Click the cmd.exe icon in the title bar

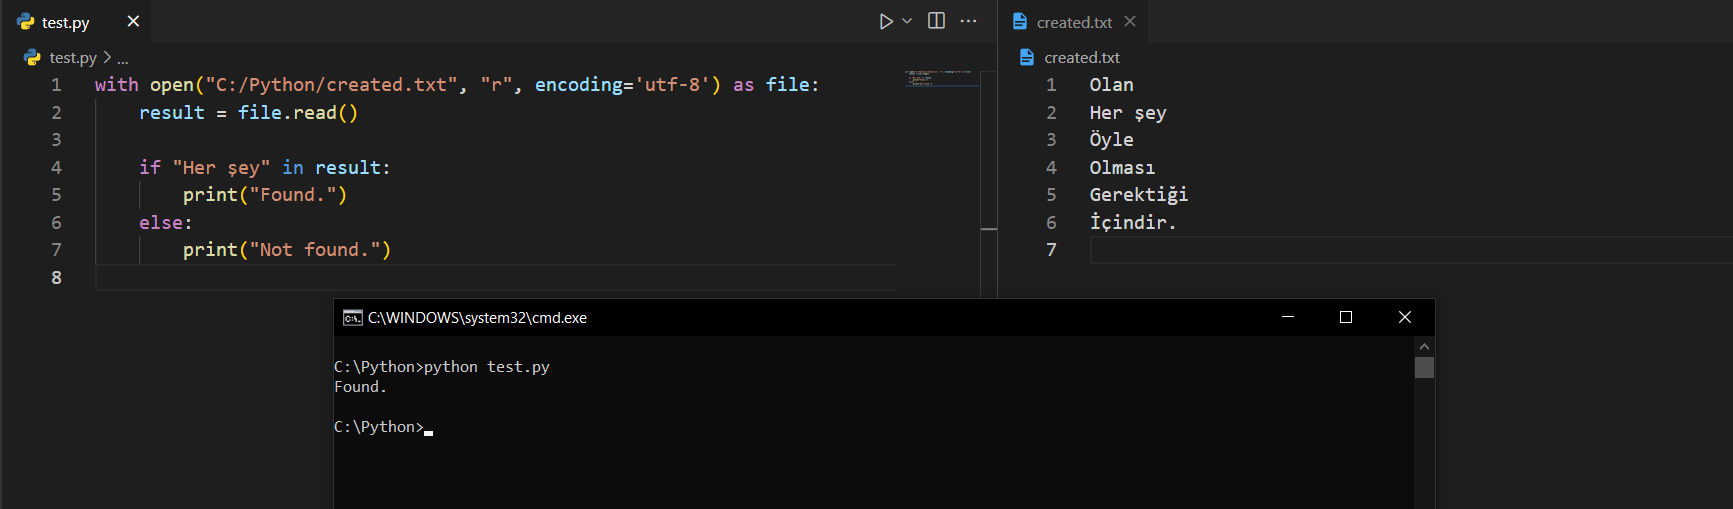pos(352,318)
